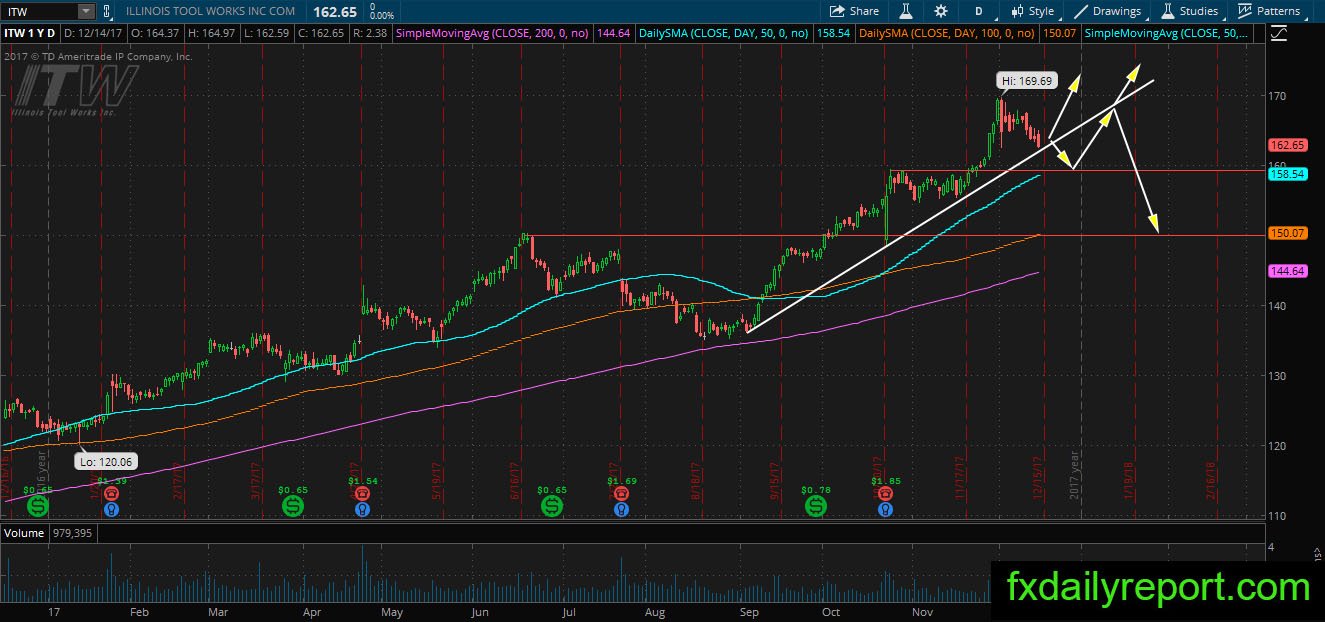
Task: Click the blue lightbulb icon below $1.54 earnings
Action: coord(362,509)
